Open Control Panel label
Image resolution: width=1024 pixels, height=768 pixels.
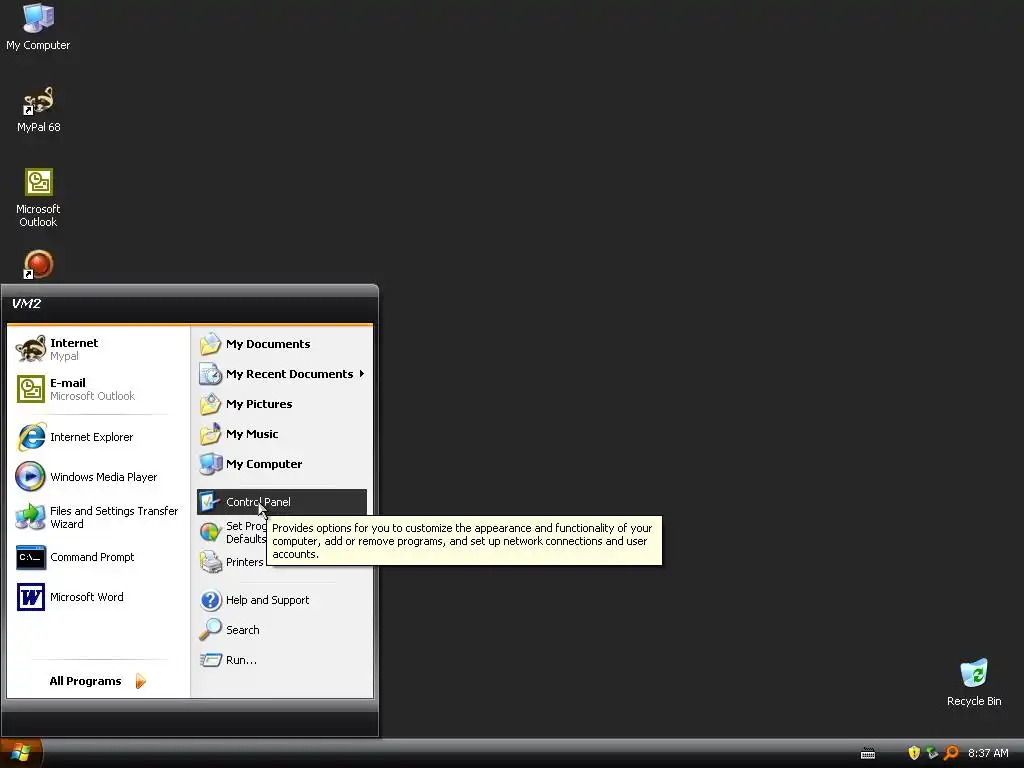point(258,502)
